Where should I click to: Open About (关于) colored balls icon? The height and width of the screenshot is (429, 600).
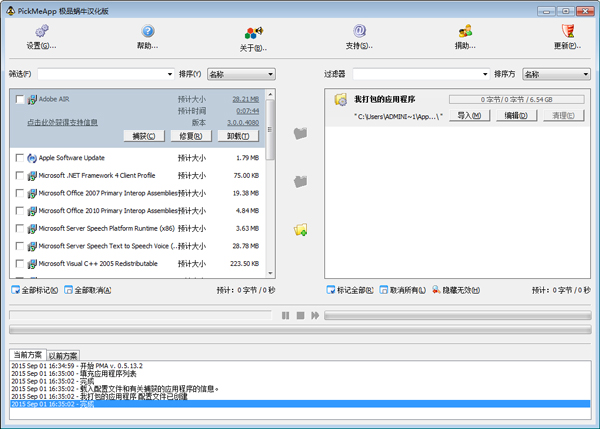pyautogui.click(x=254, y=33)
